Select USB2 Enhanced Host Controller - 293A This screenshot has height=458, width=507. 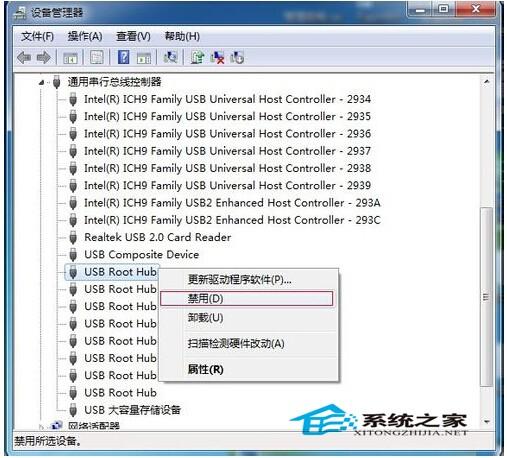coord(232,203)
